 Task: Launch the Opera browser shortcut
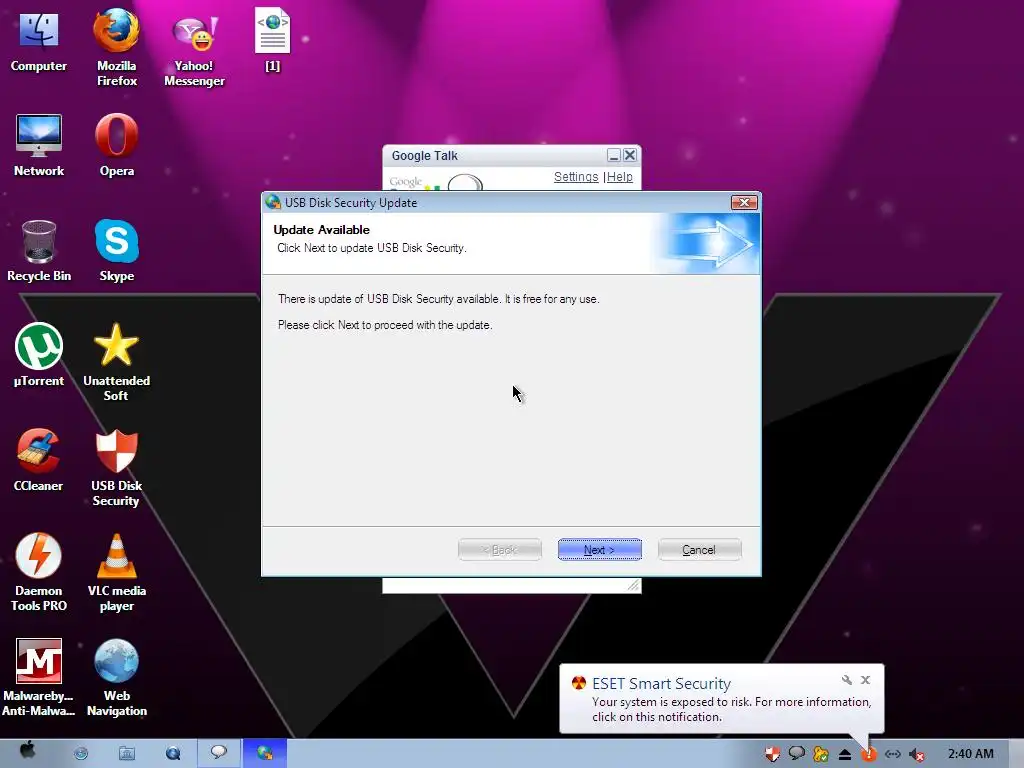116,145
